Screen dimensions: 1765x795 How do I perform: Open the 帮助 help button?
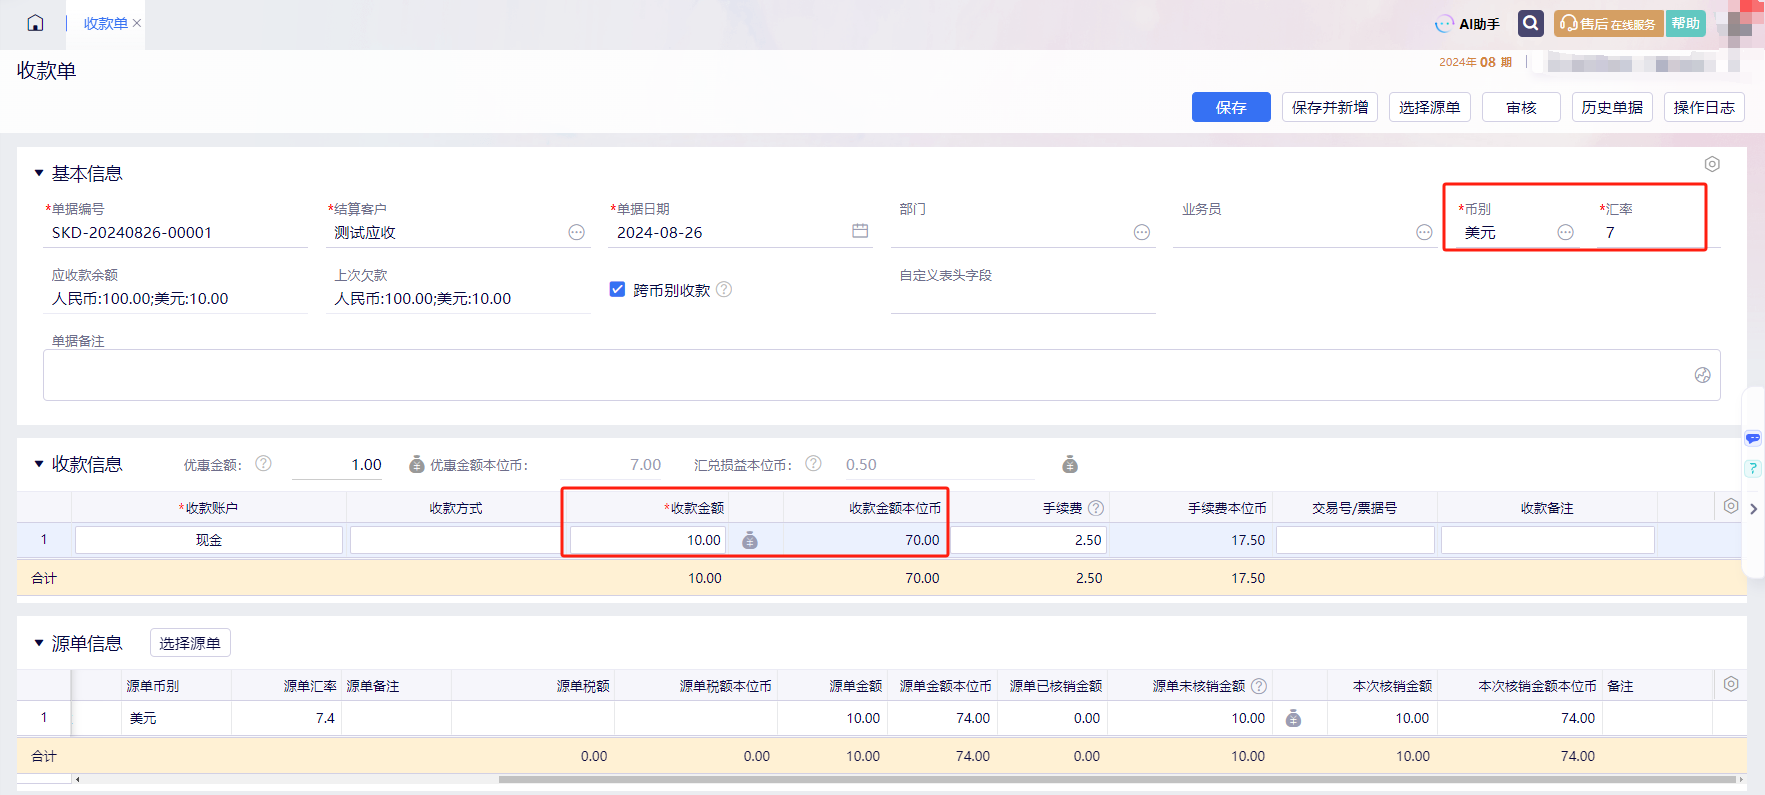pos(1685,24)
